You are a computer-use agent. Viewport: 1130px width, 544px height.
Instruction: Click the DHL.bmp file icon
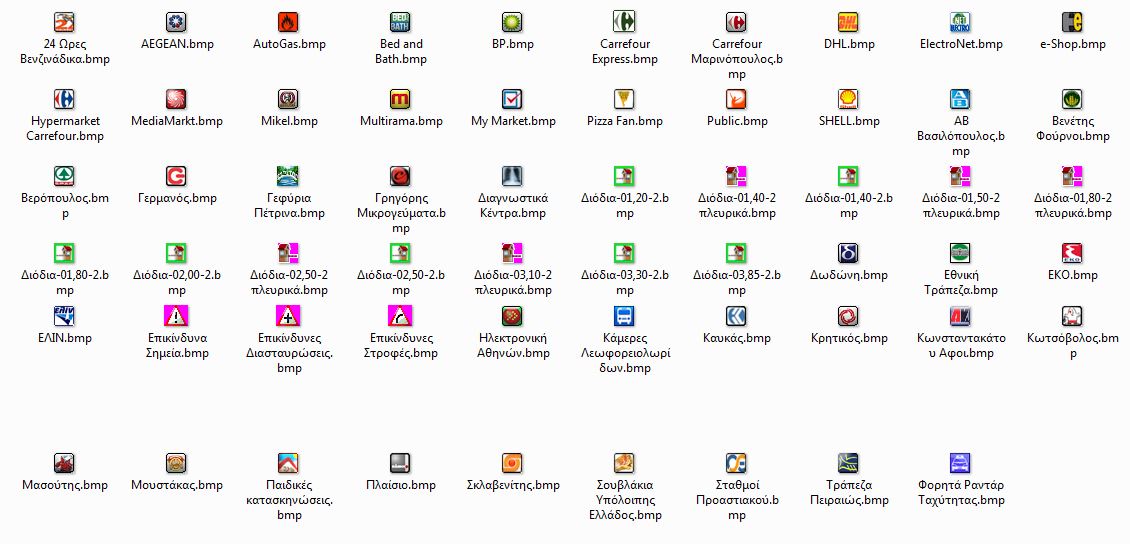[848, 22]
